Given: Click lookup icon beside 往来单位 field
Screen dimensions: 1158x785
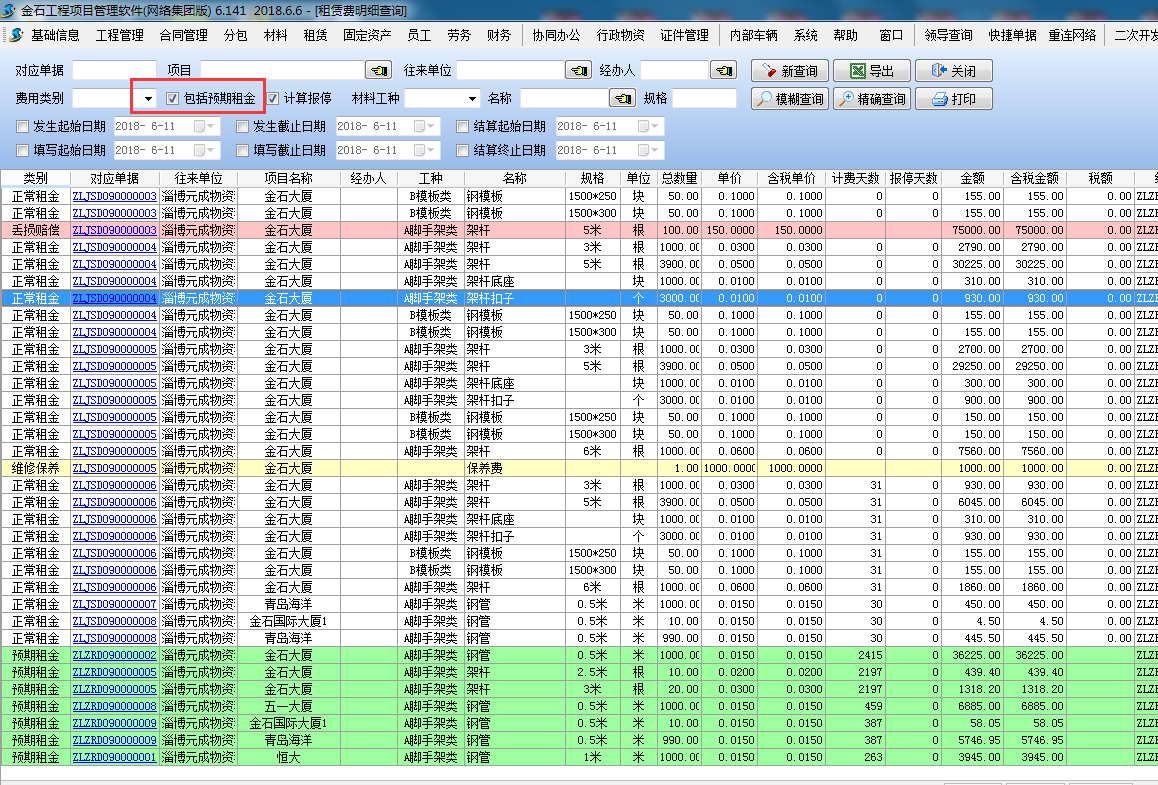Looking at the screenshot, I should [579, 71].
